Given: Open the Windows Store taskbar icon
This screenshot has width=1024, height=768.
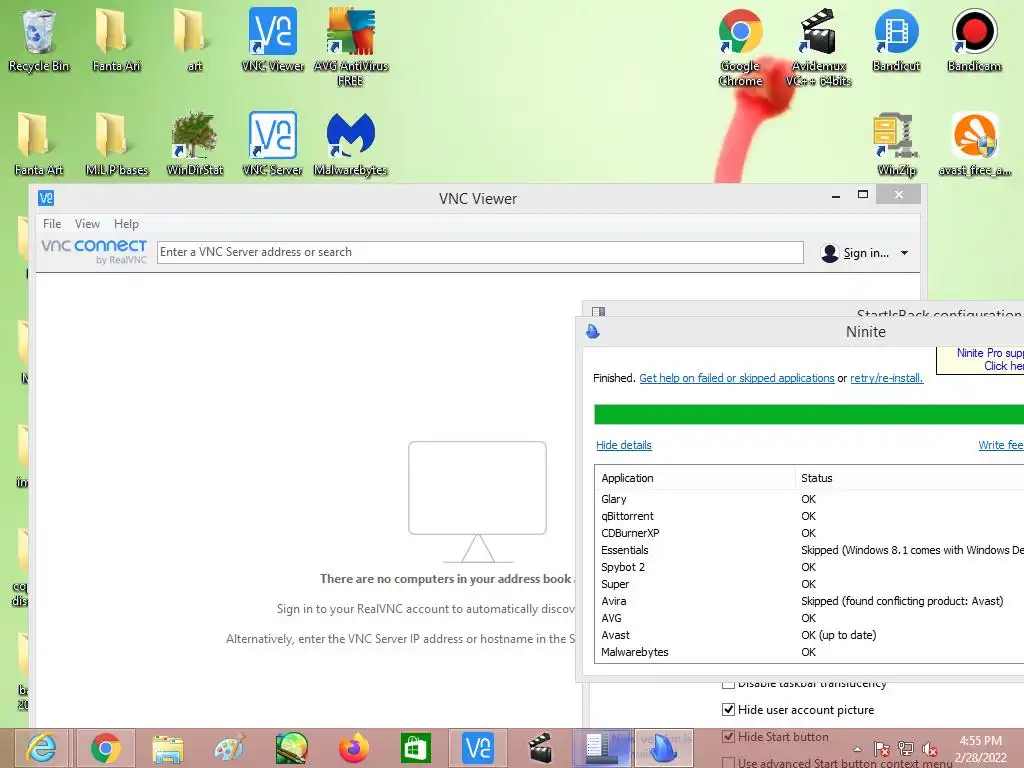Looking at the screenshot, I should coord(415,748).
